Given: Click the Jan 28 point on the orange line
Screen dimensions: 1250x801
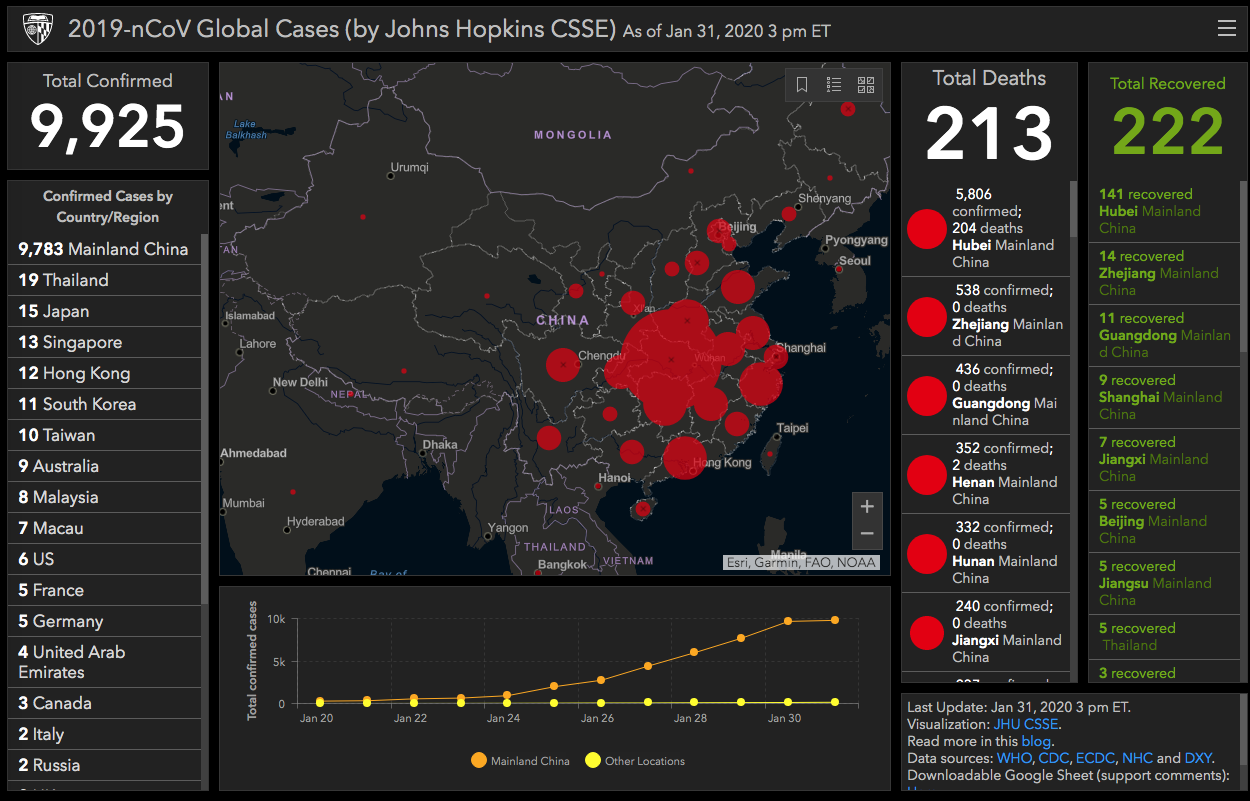Looking at the screenshot, I should click(x=694, y=652).
